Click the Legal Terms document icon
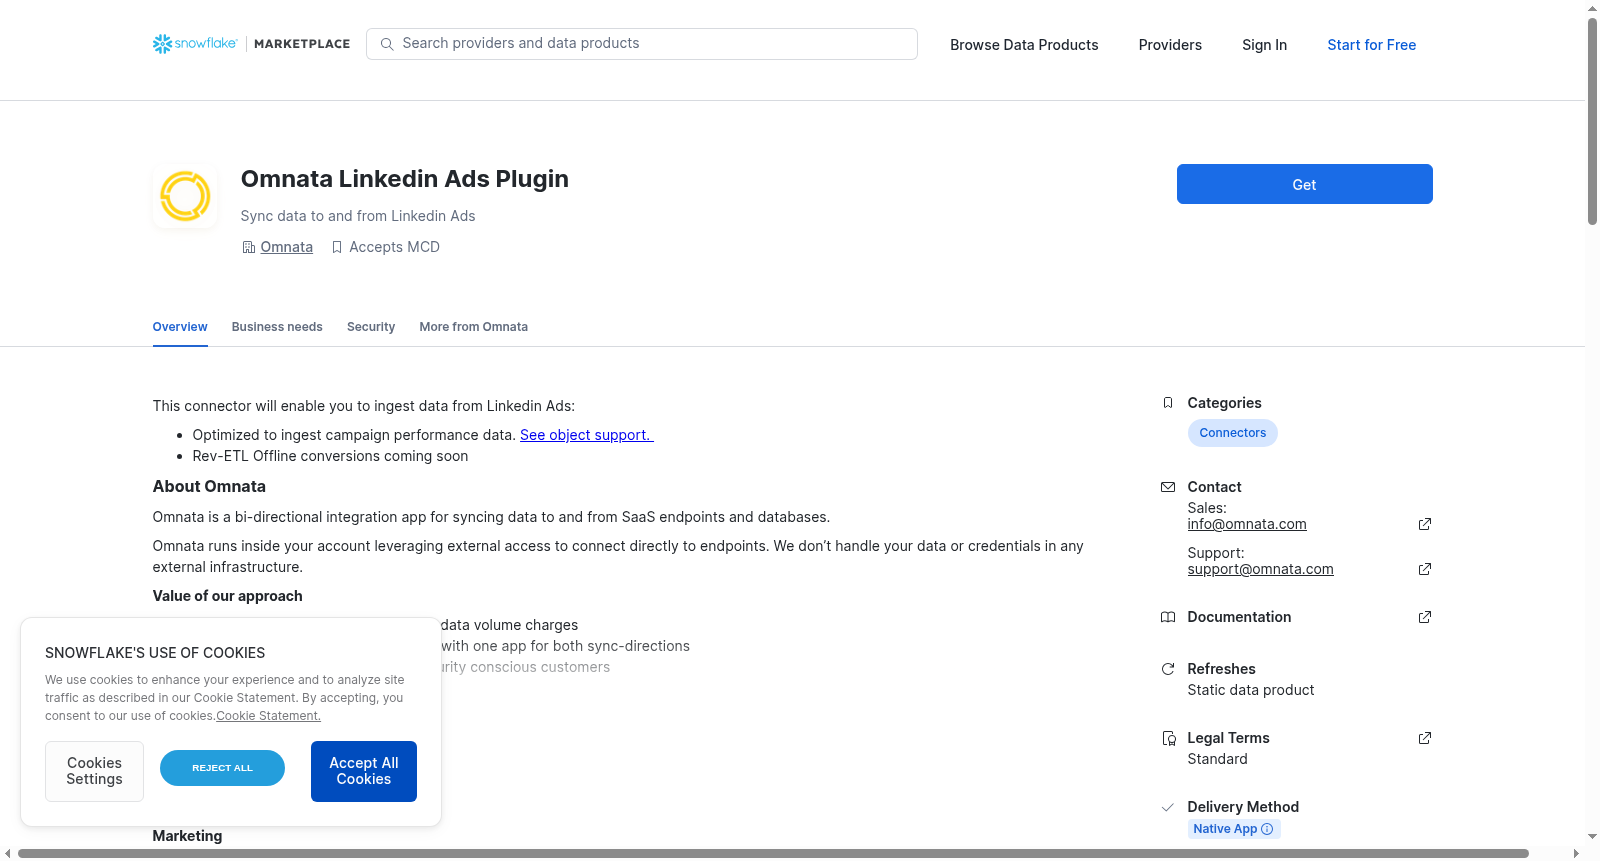 (1168, 738)
